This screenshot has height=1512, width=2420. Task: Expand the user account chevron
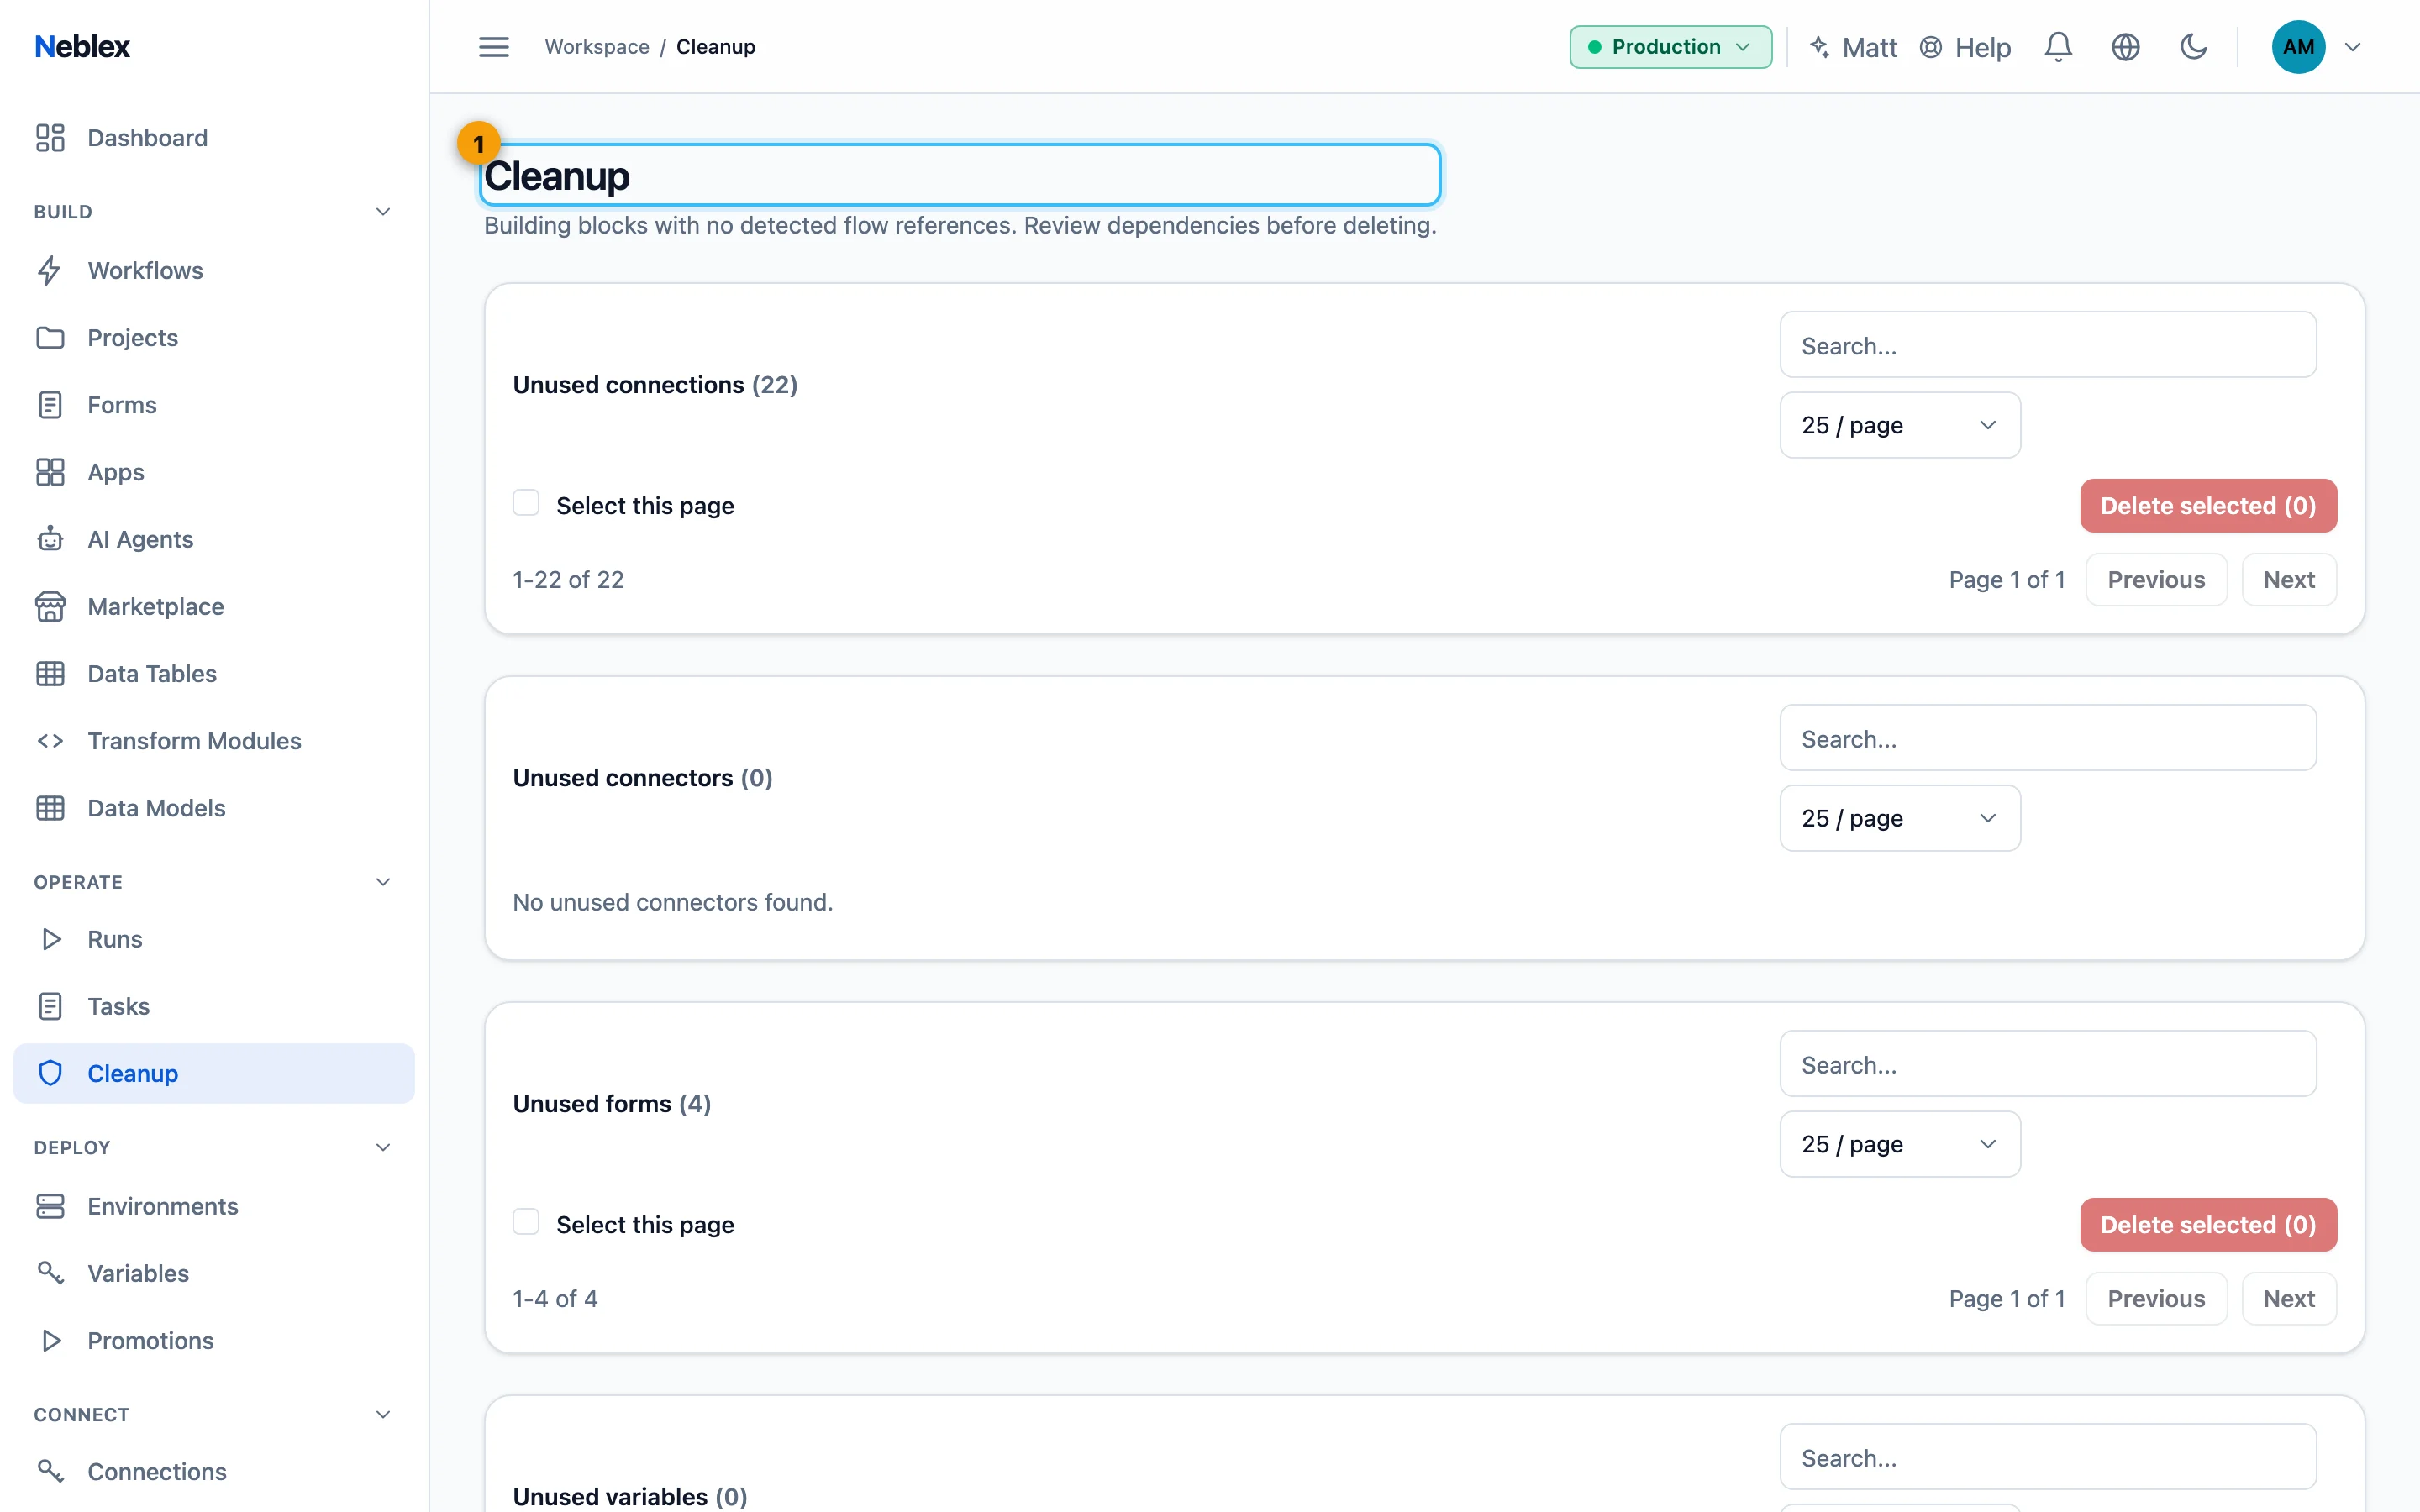tap(2352, 47)
